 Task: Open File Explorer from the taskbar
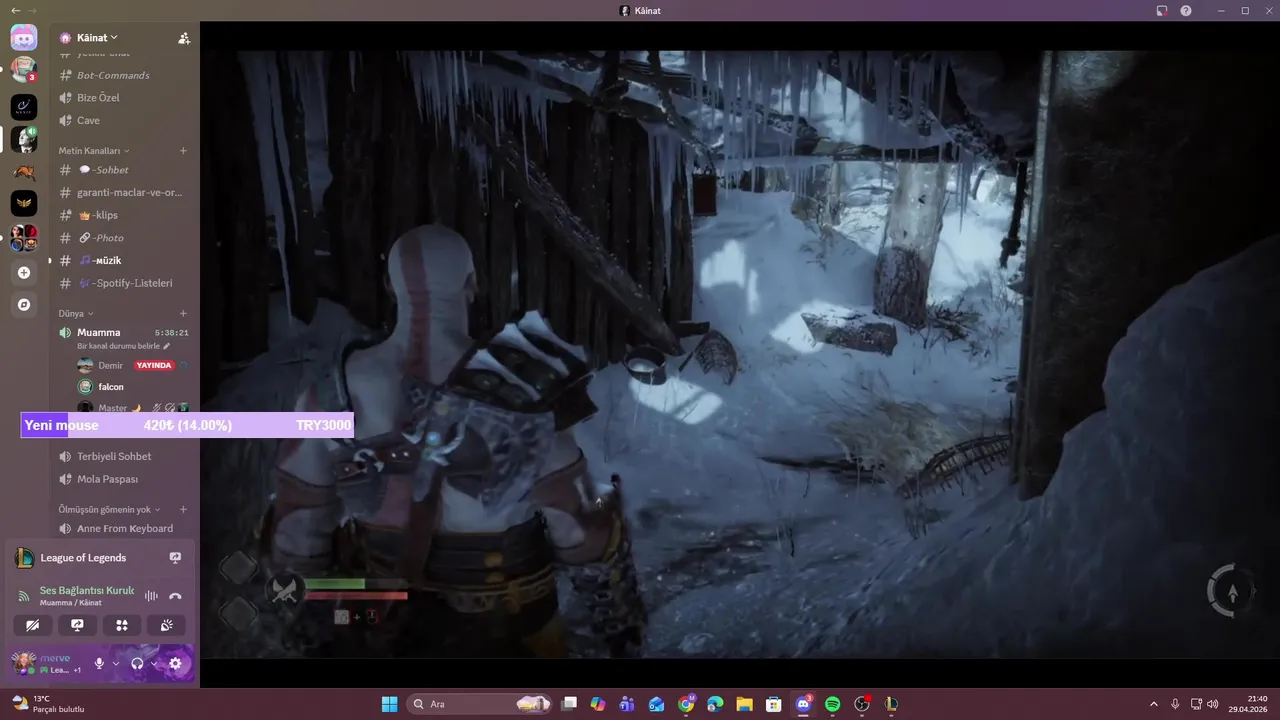(x=744, y=704)
